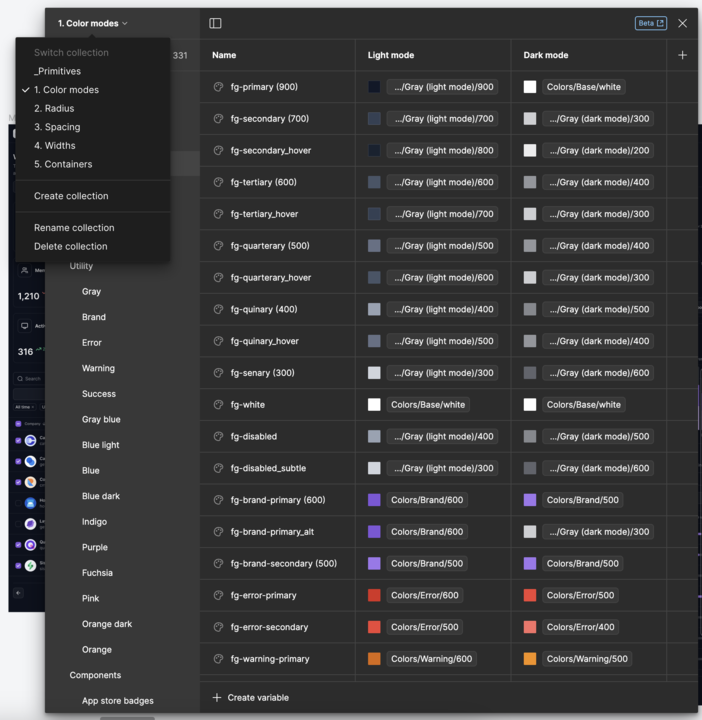The image size is (702, 720).
Task: Click the palette icon beside fg-disabled
Action: pyautogui.click(x=219, y=436)
